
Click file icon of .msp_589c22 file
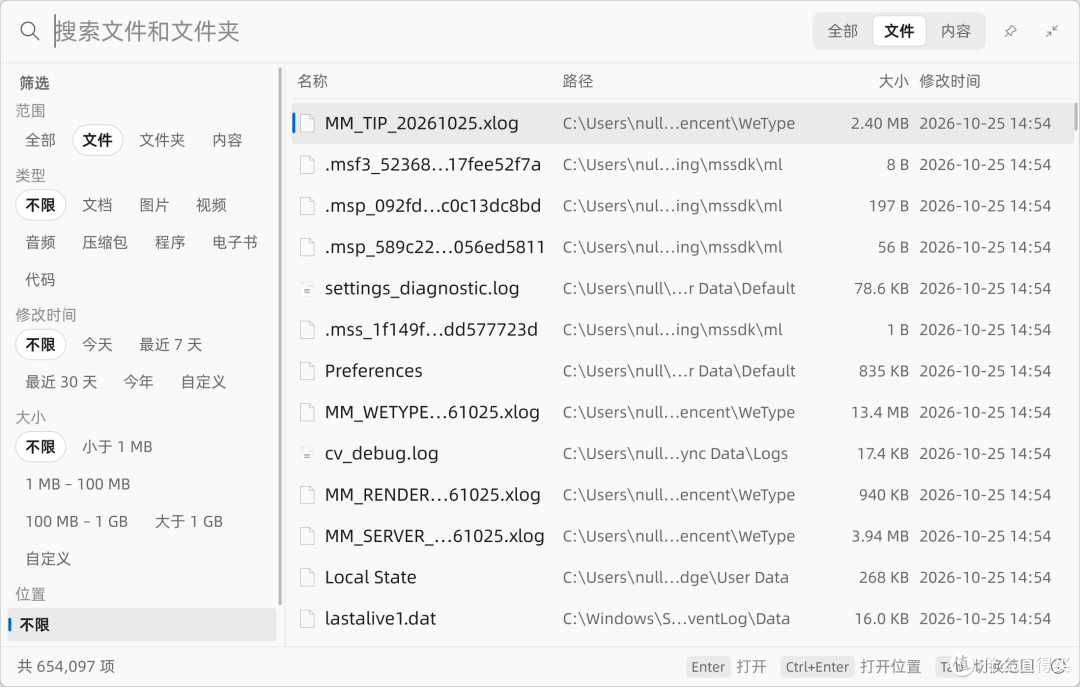[307, 247]
